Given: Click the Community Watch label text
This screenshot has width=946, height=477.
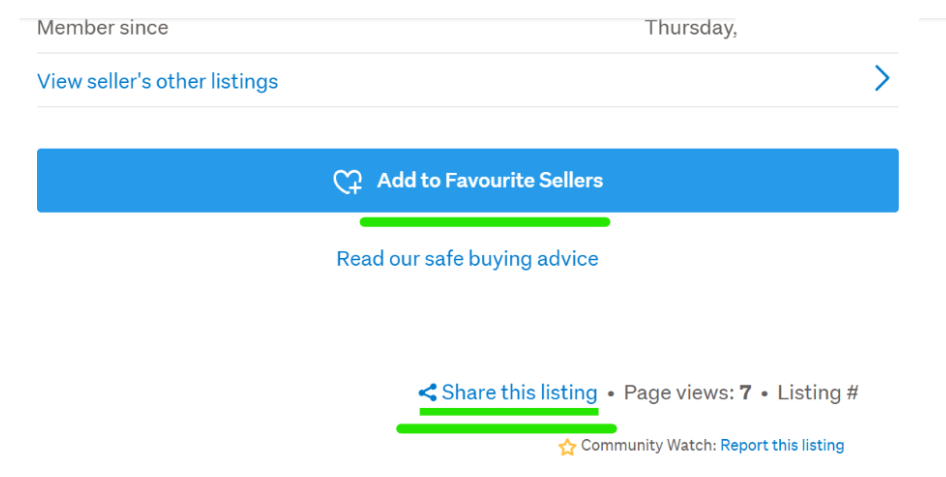Looking at the screenshot, I should coord(648,446).
